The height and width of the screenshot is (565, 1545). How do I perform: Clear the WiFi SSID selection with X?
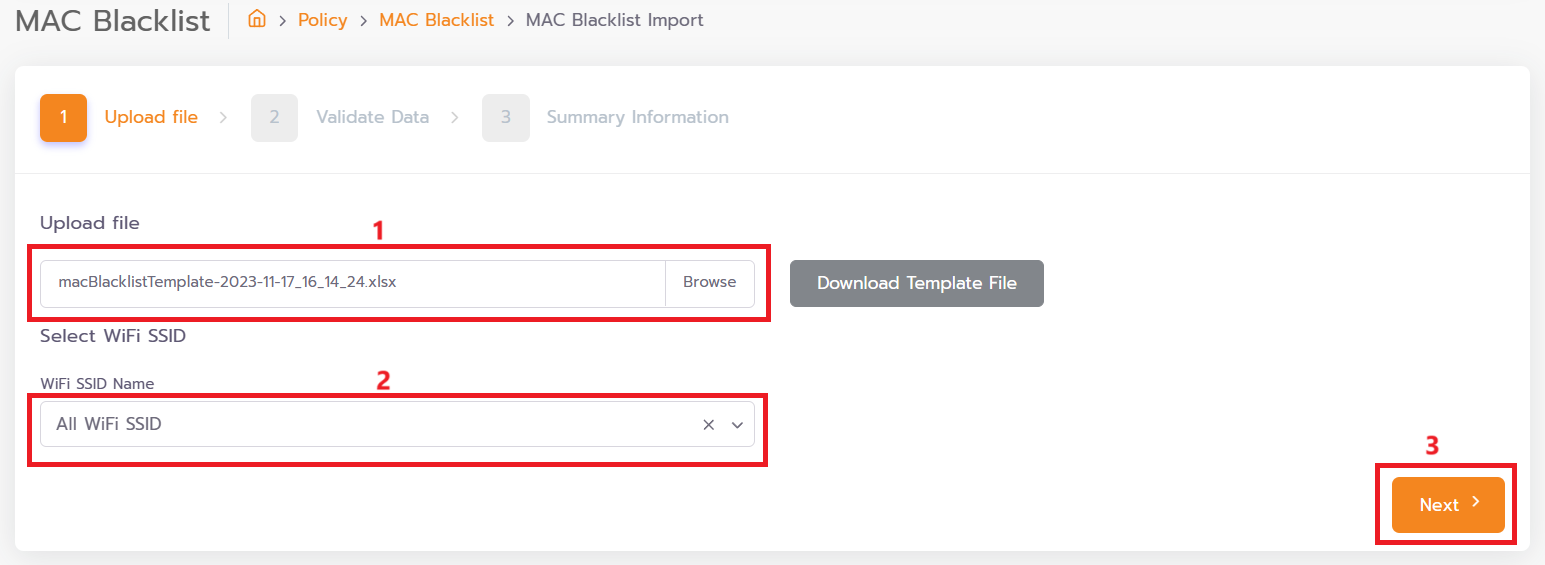708,425
